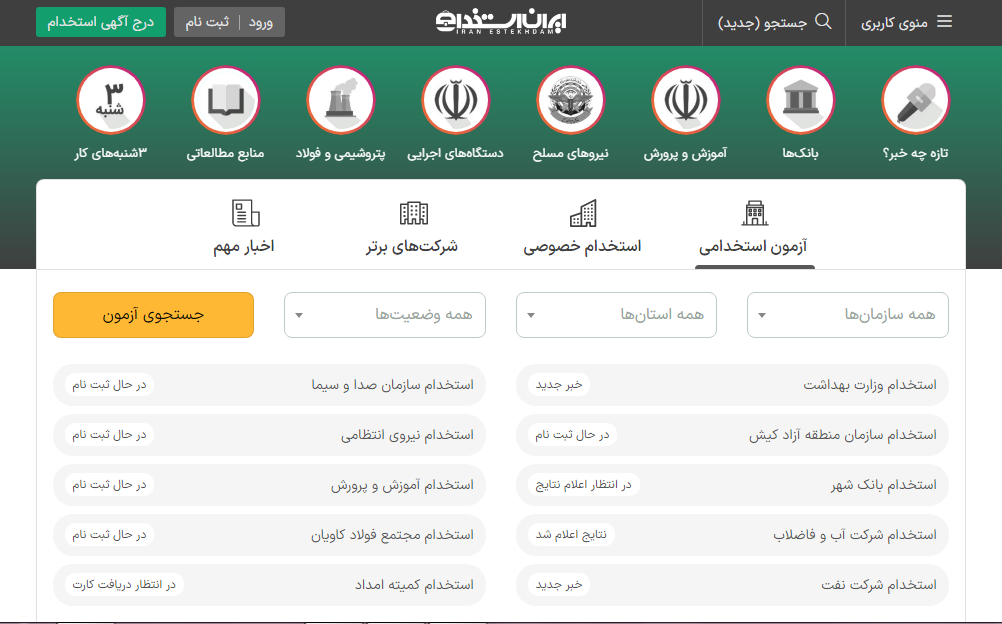This screenshot has width=1002, height=624.
Task: Open the پتروشیمی و فولاد factory icon
Action: 340,100
